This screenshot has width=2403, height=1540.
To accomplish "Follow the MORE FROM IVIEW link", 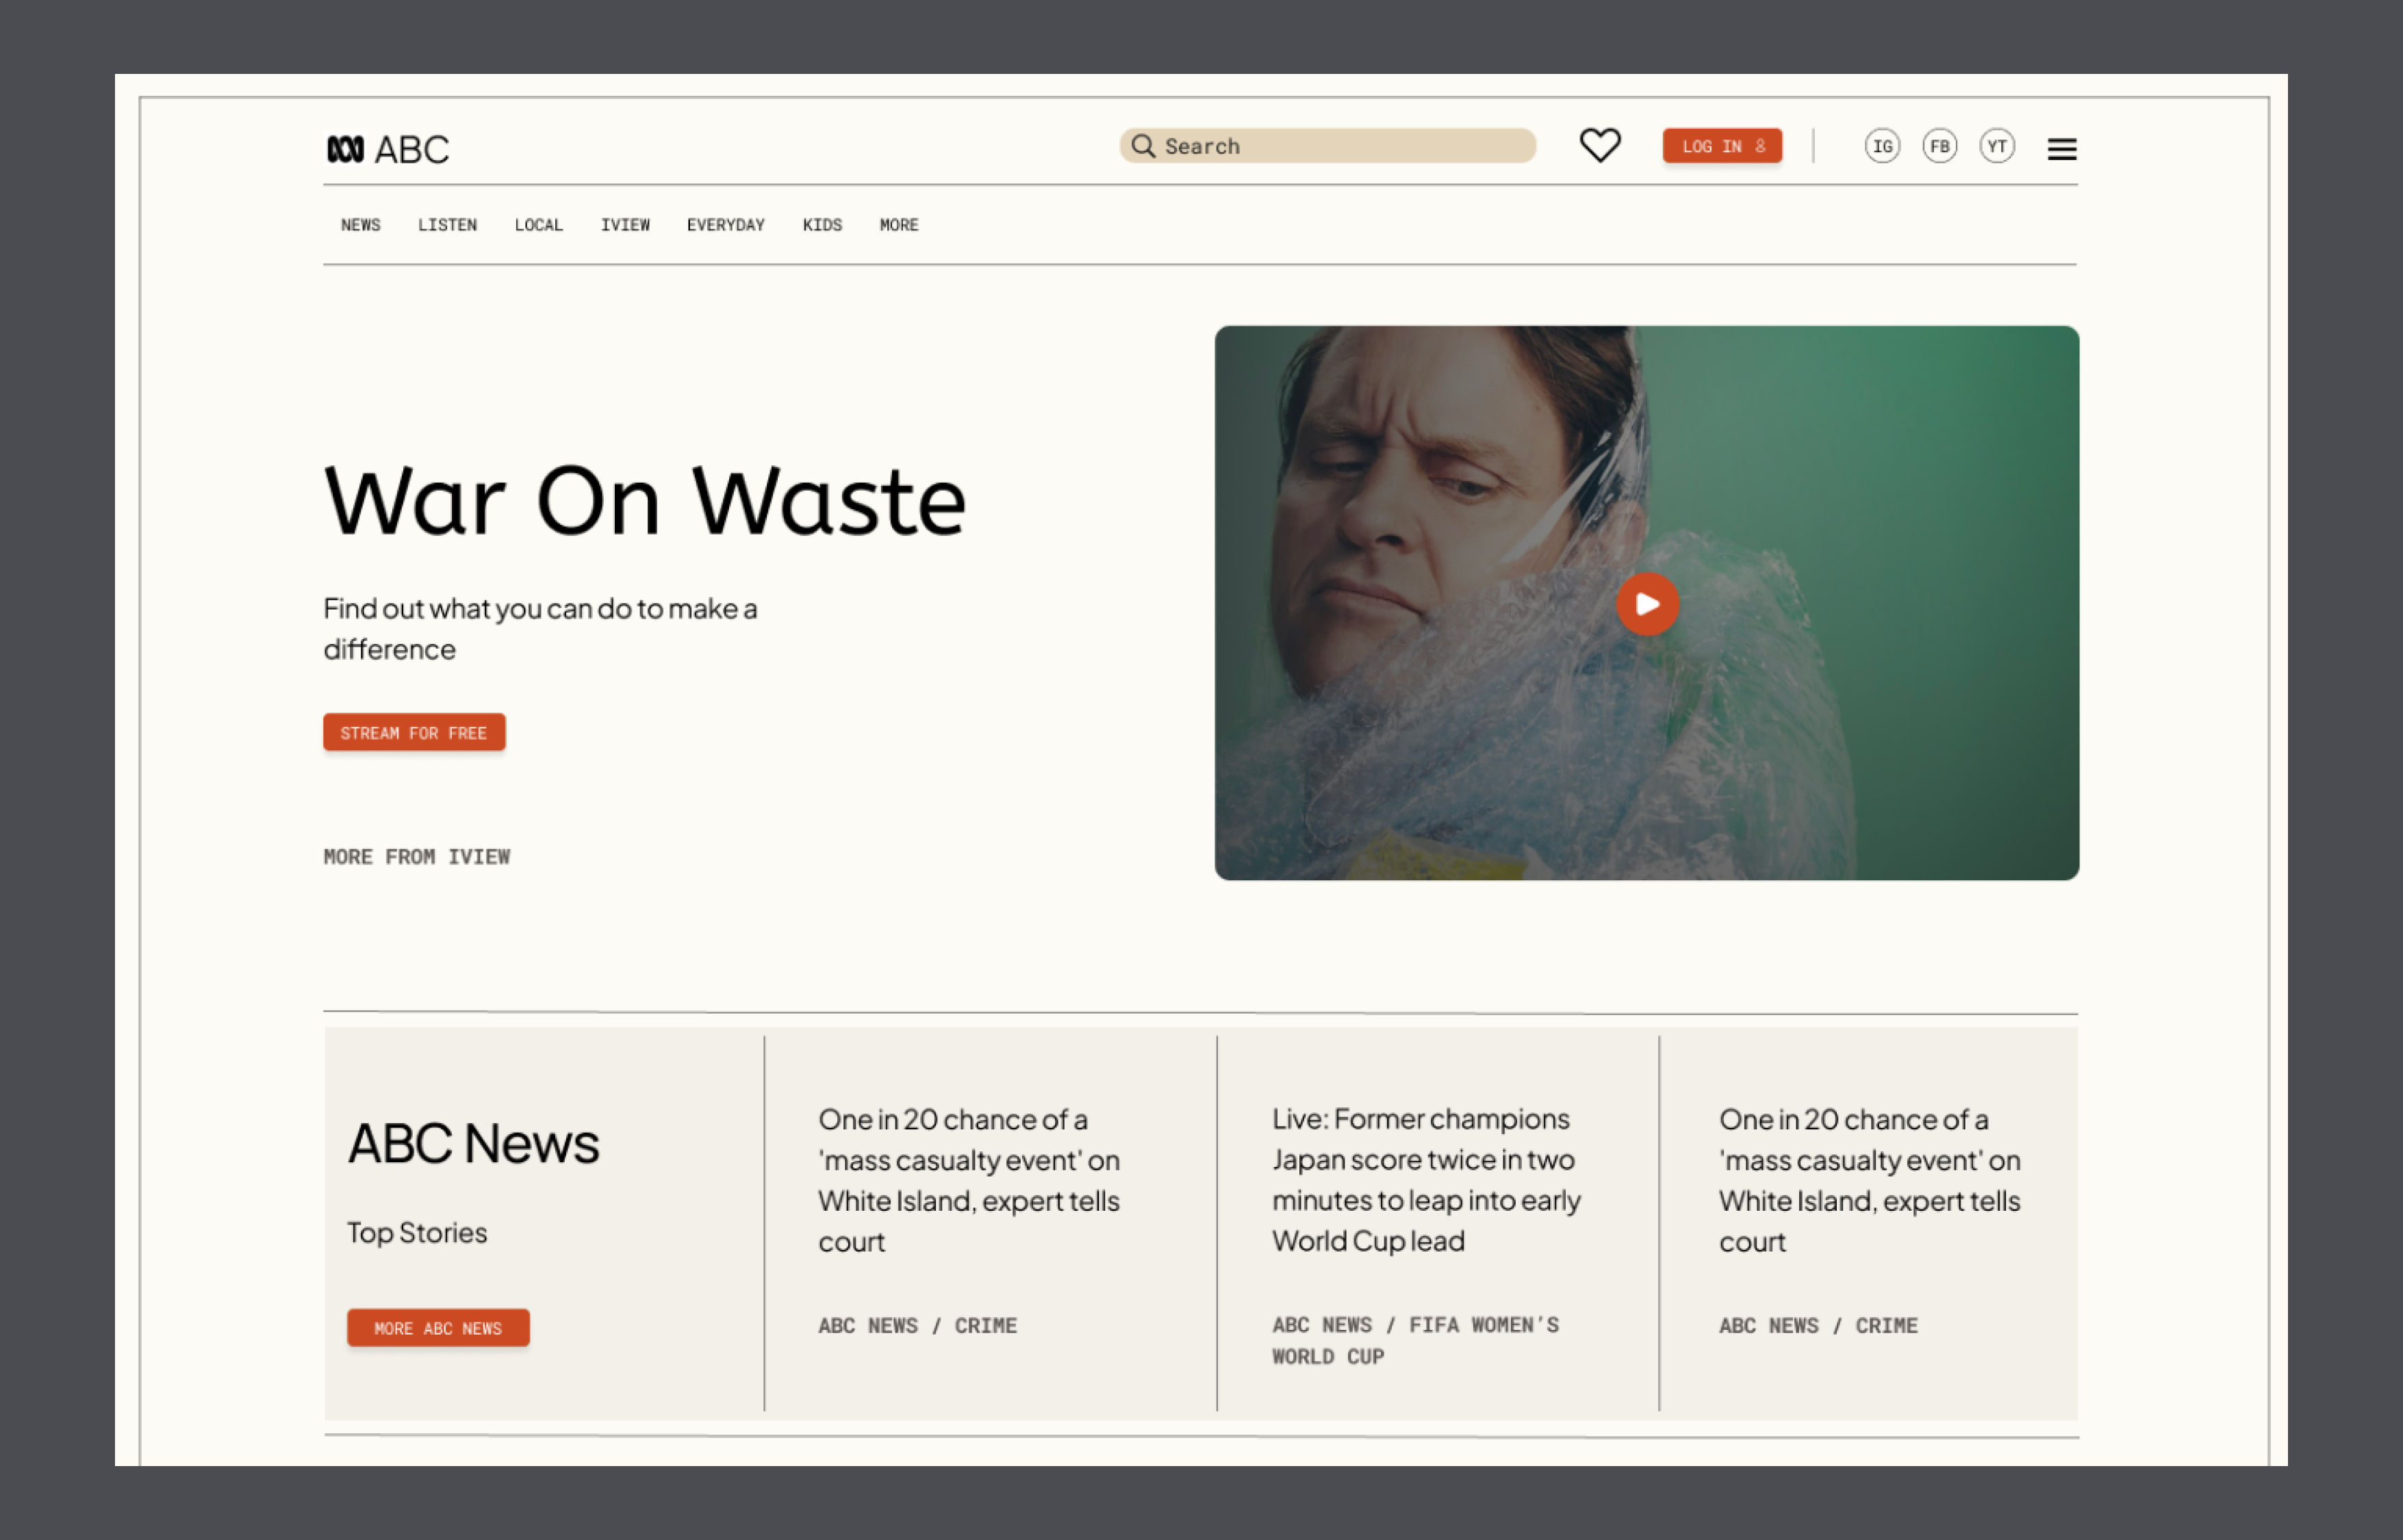I will [417, 857].
